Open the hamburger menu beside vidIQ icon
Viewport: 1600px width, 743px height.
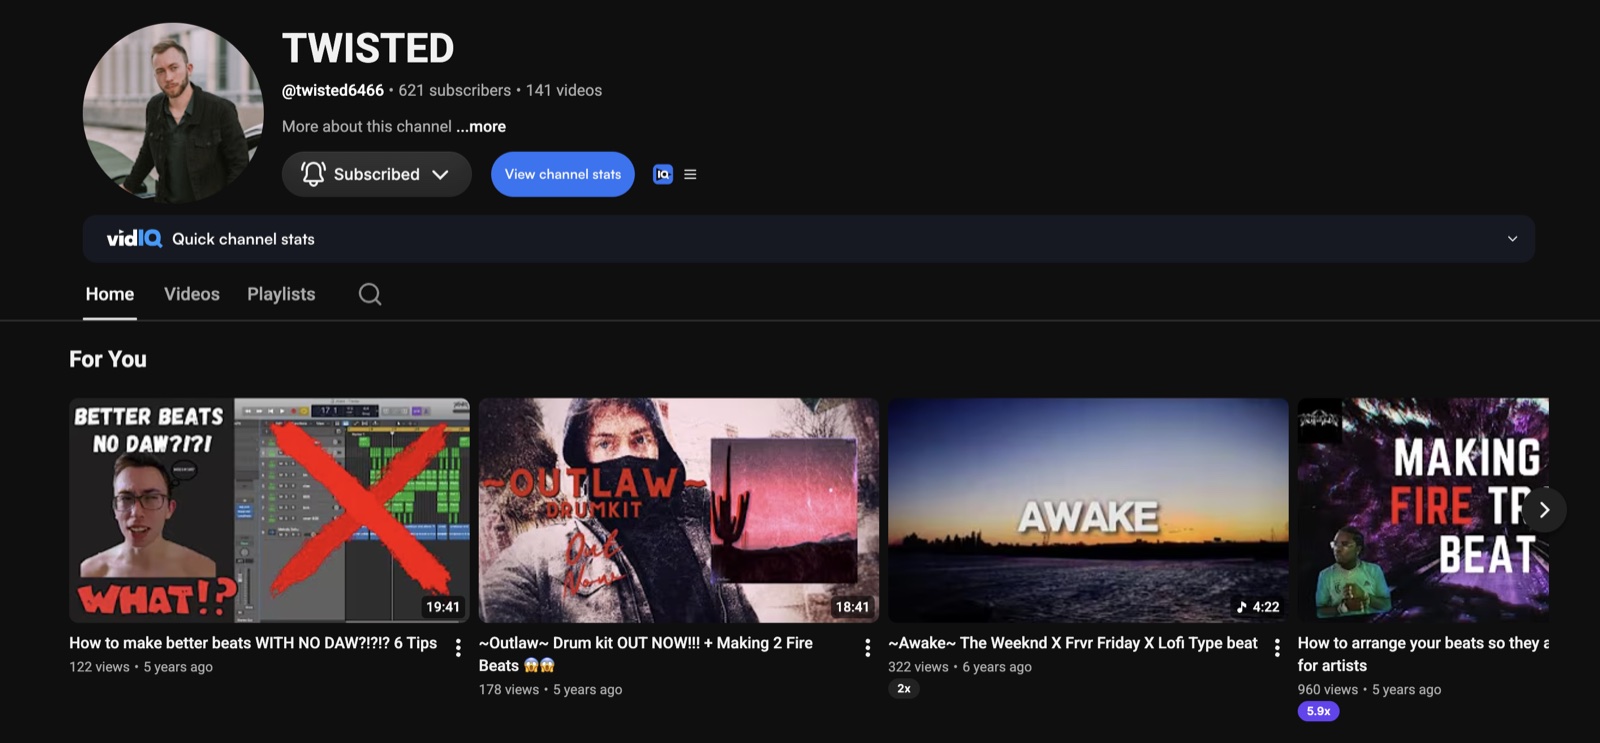coord(690,174)
